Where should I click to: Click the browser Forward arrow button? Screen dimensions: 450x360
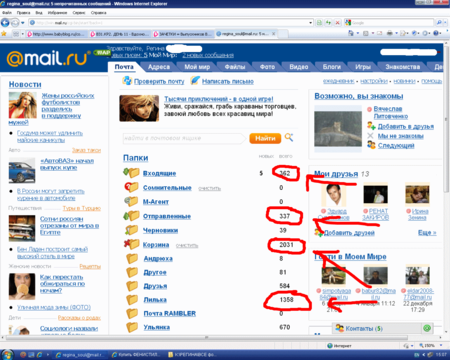(x=15, y=23)
